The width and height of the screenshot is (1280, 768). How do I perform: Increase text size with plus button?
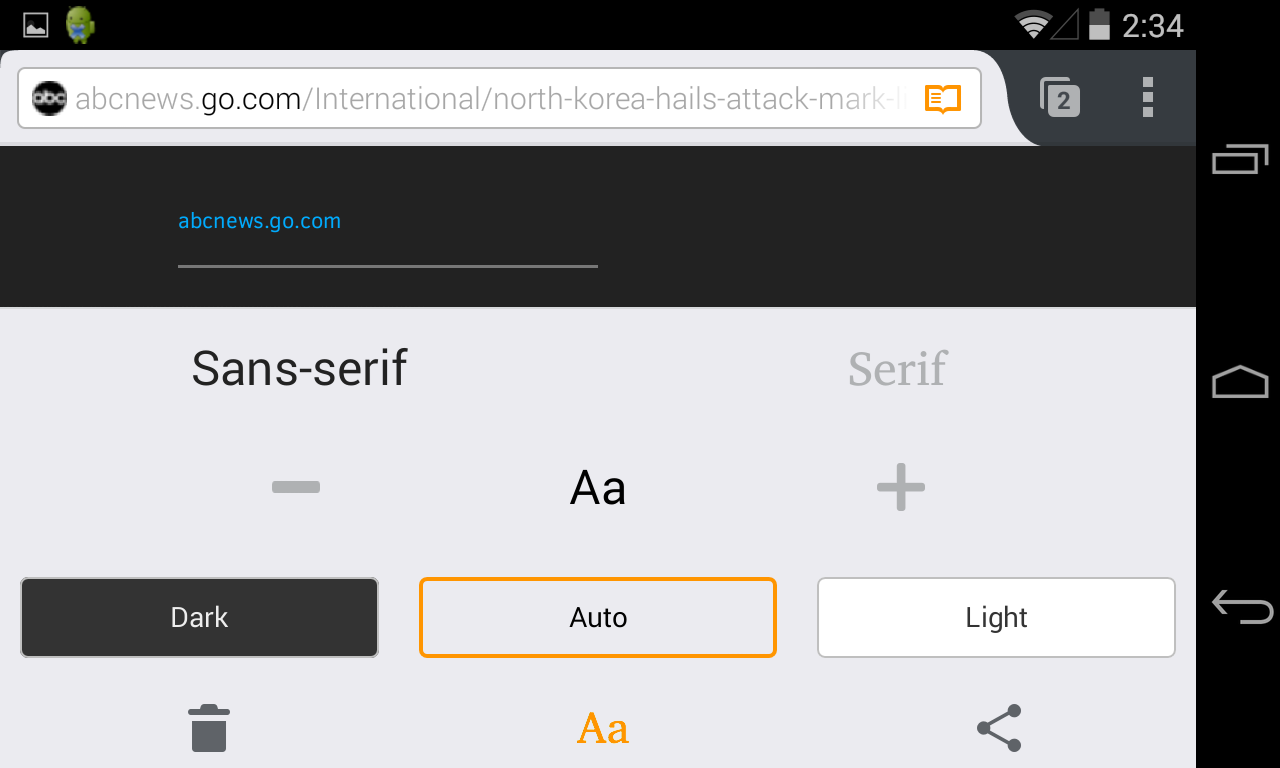coord(901,487)
